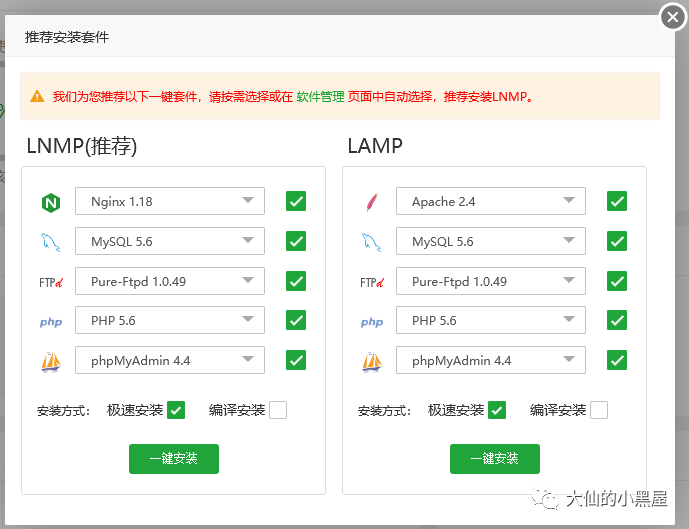This screenshot has width=689, height=529.
Task: Click the Nginx logo icon in LNMP
Action: tap(51, 202)
